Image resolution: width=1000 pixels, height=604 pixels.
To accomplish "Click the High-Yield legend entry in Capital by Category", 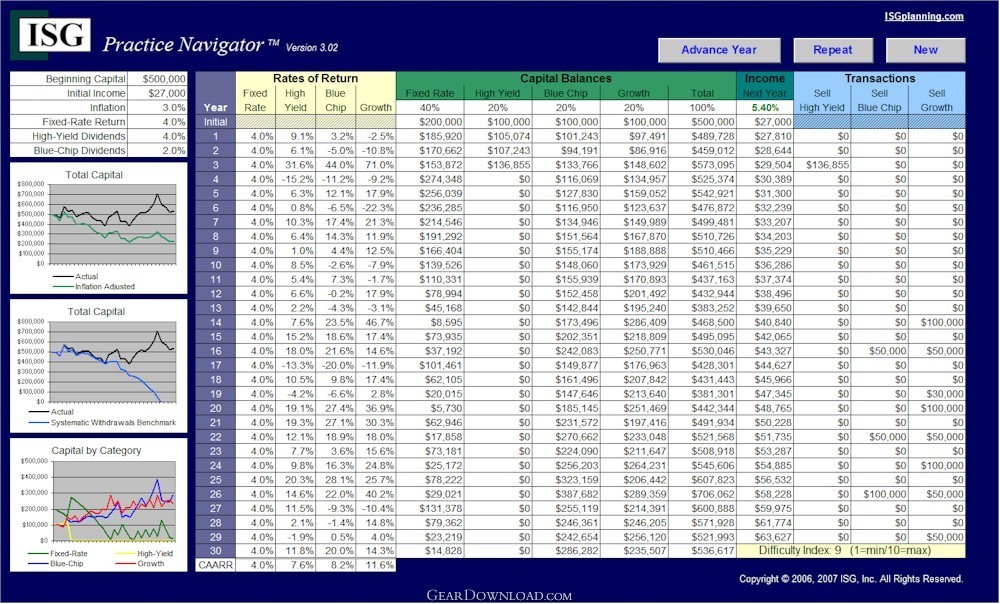I will tap(145, 554).
